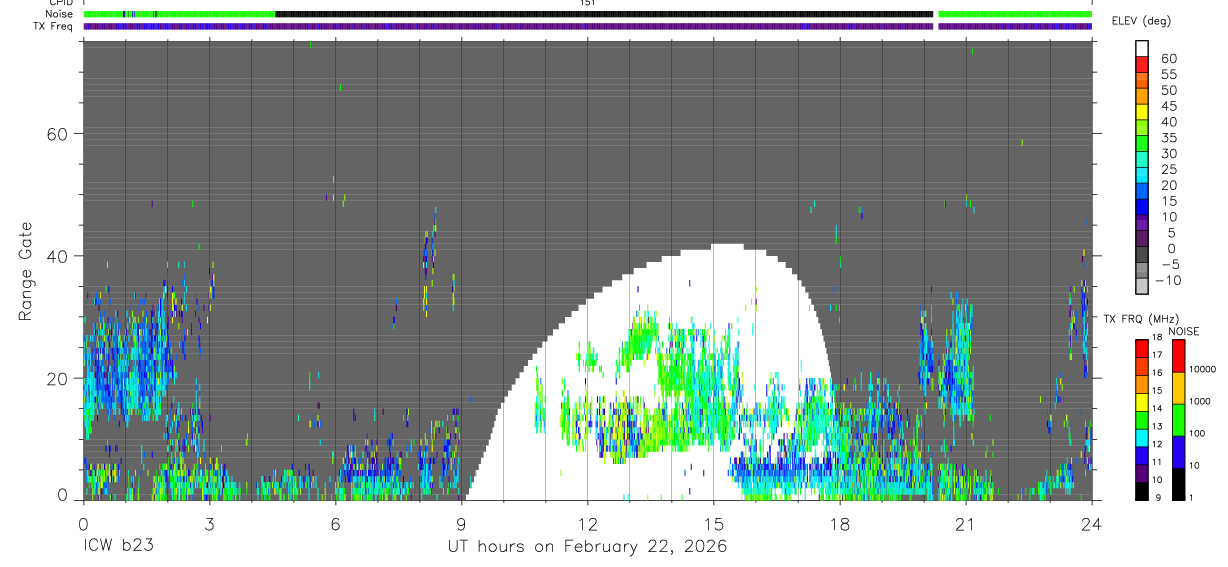
Task: Select the green 30–35 swatch in ELEV colorbar
Action: [1142, 144]
